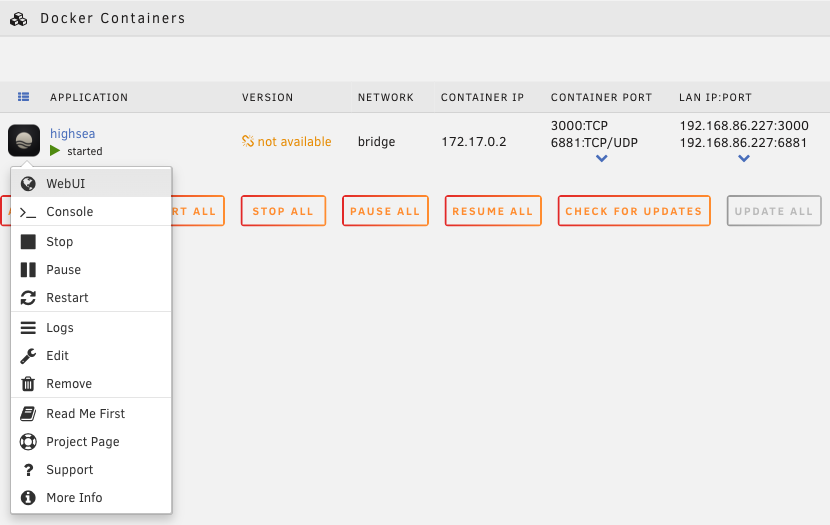Image resolution: width=830 pixels, height=525 pixels.
Task: Click the circular arrows restart icon
Action: [28, 298]
